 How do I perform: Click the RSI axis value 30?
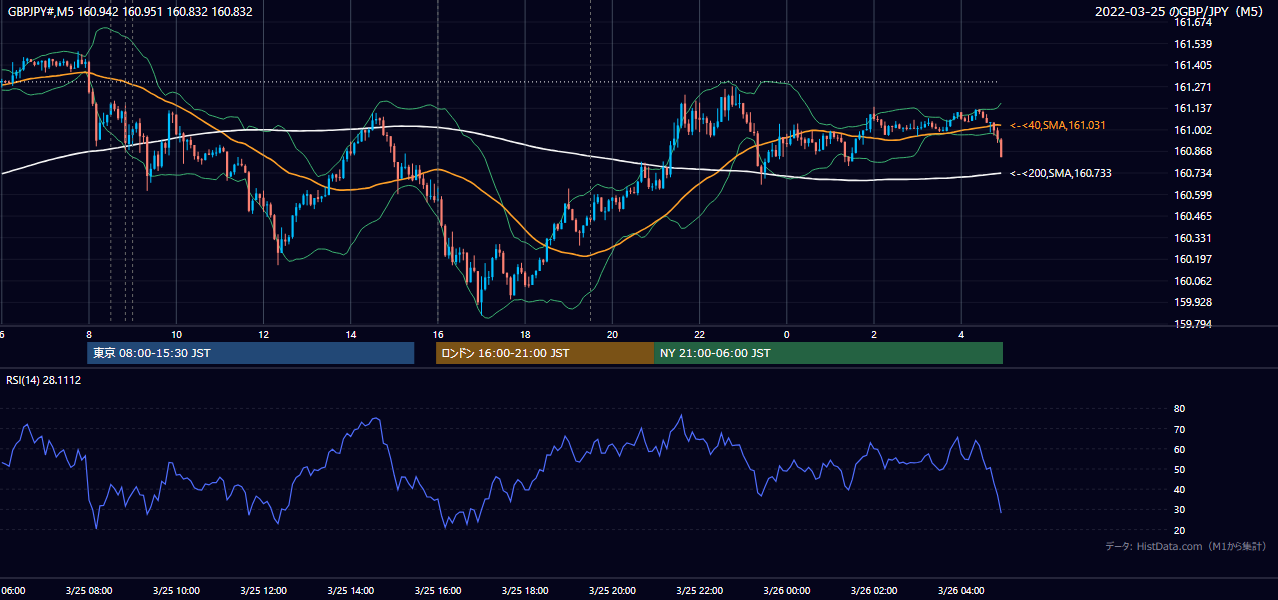coord(1179,510)
